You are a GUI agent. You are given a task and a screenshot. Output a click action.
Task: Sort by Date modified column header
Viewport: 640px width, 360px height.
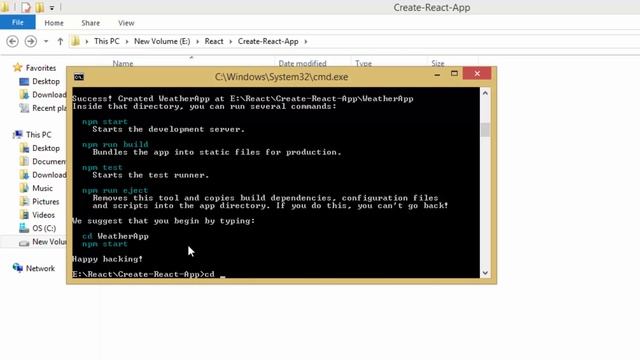302,63
